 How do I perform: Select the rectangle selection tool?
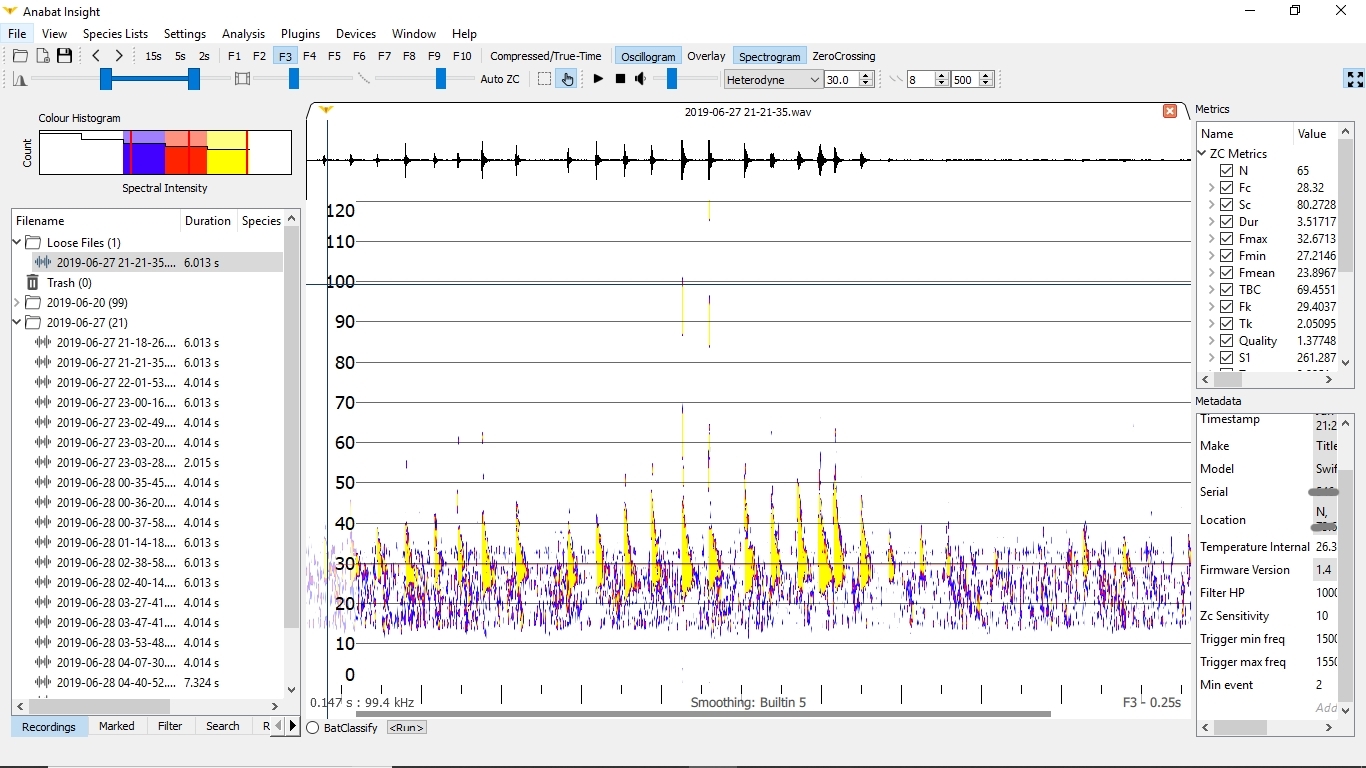543,79
